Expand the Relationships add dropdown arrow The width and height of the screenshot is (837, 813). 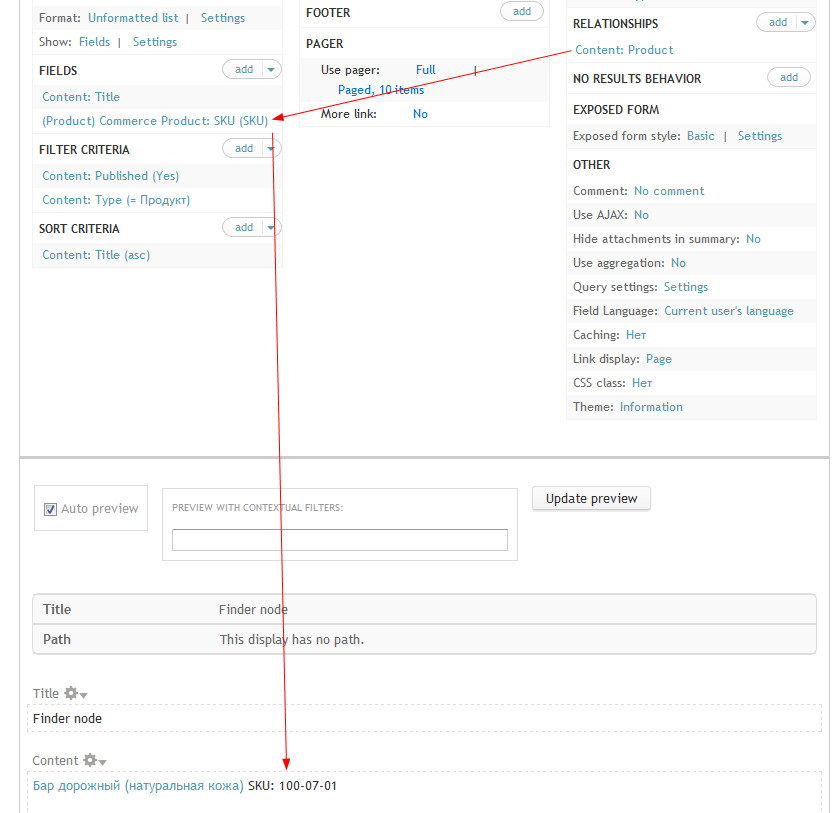tap(805, 22)
